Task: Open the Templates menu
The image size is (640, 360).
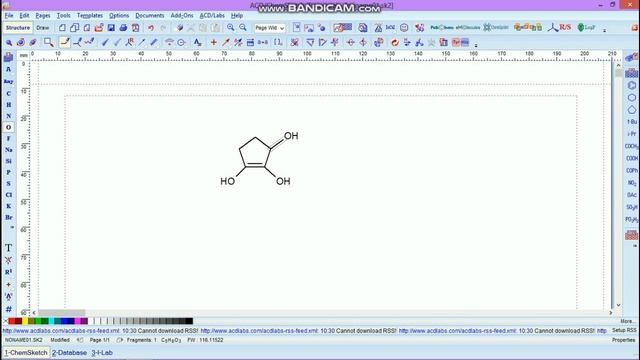Action: tap(90, 16)
